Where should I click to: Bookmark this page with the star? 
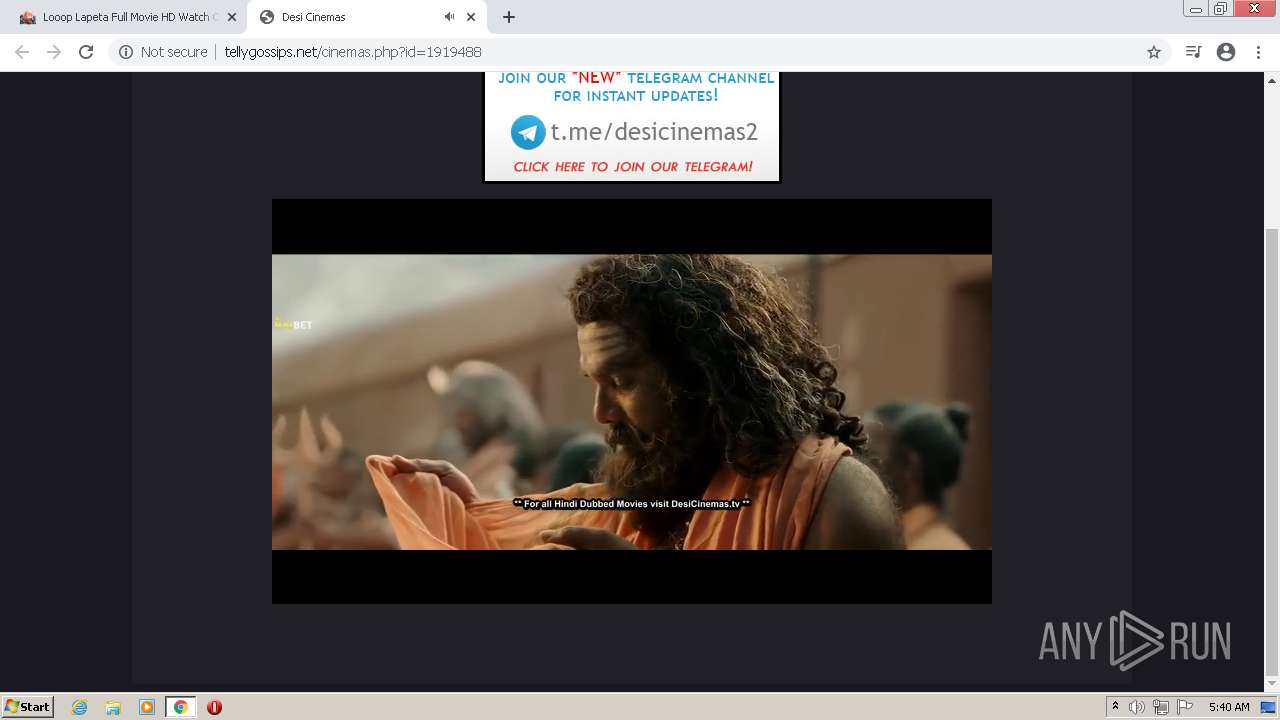(1153, 52)
